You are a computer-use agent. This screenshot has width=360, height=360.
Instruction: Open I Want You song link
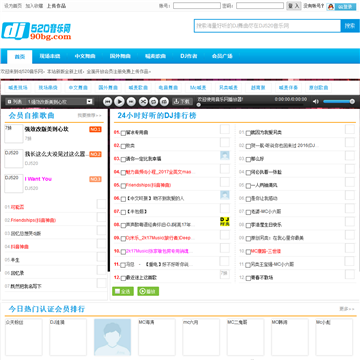(38, 179)
